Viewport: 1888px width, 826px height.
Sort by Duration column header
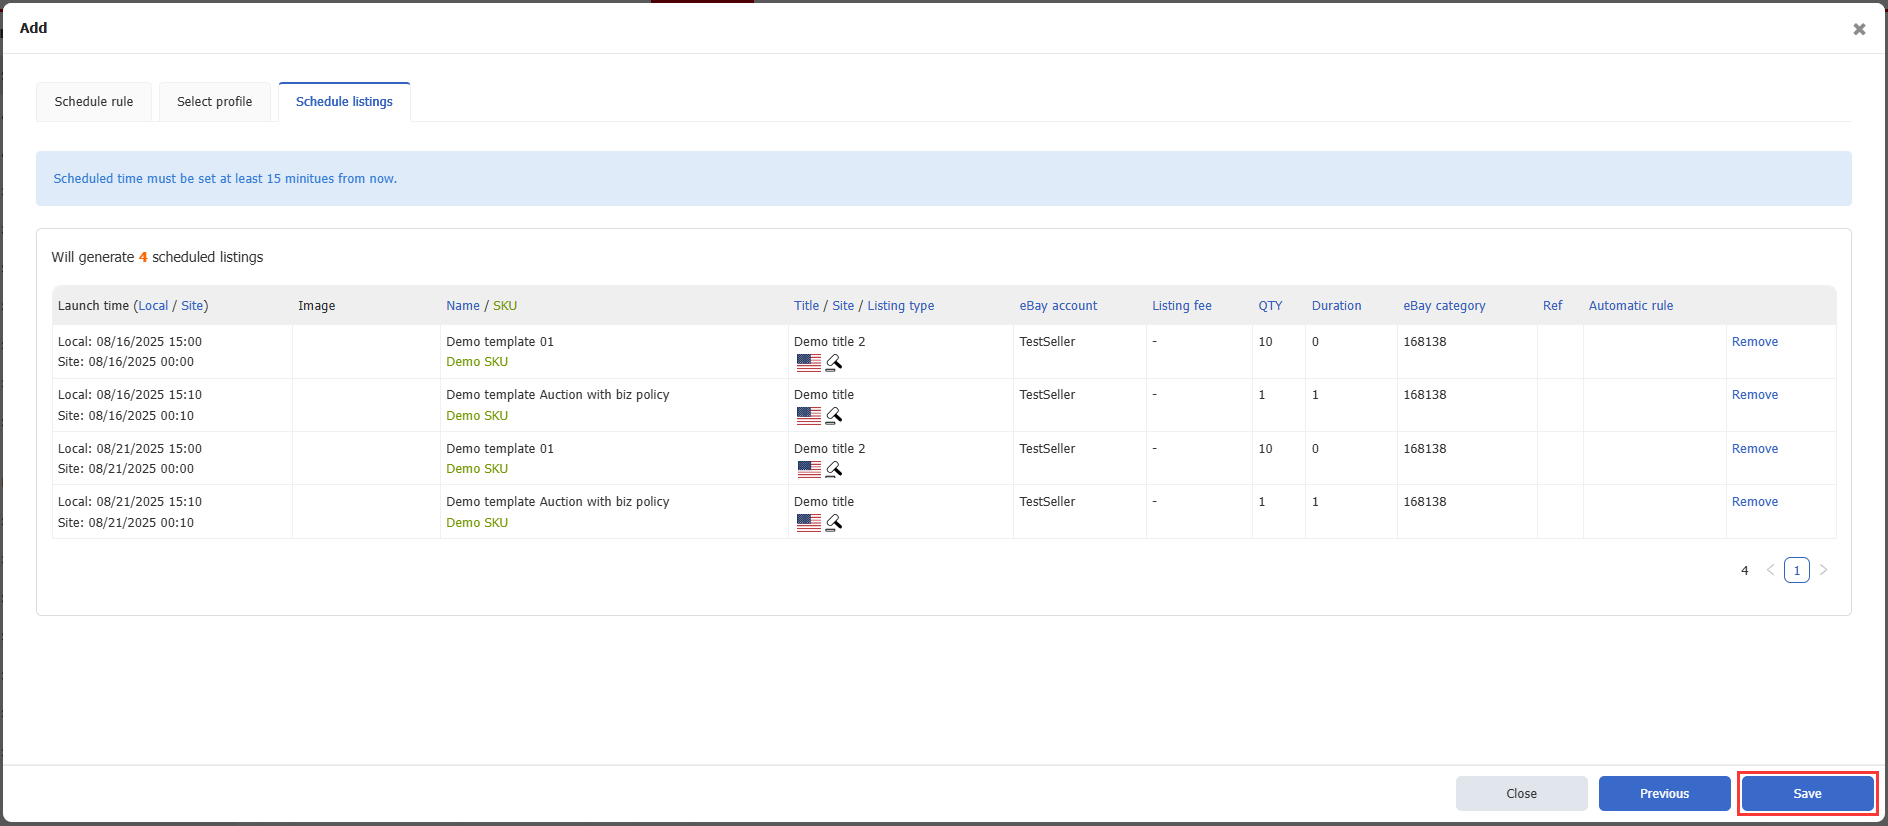(x=1336, y=306)
